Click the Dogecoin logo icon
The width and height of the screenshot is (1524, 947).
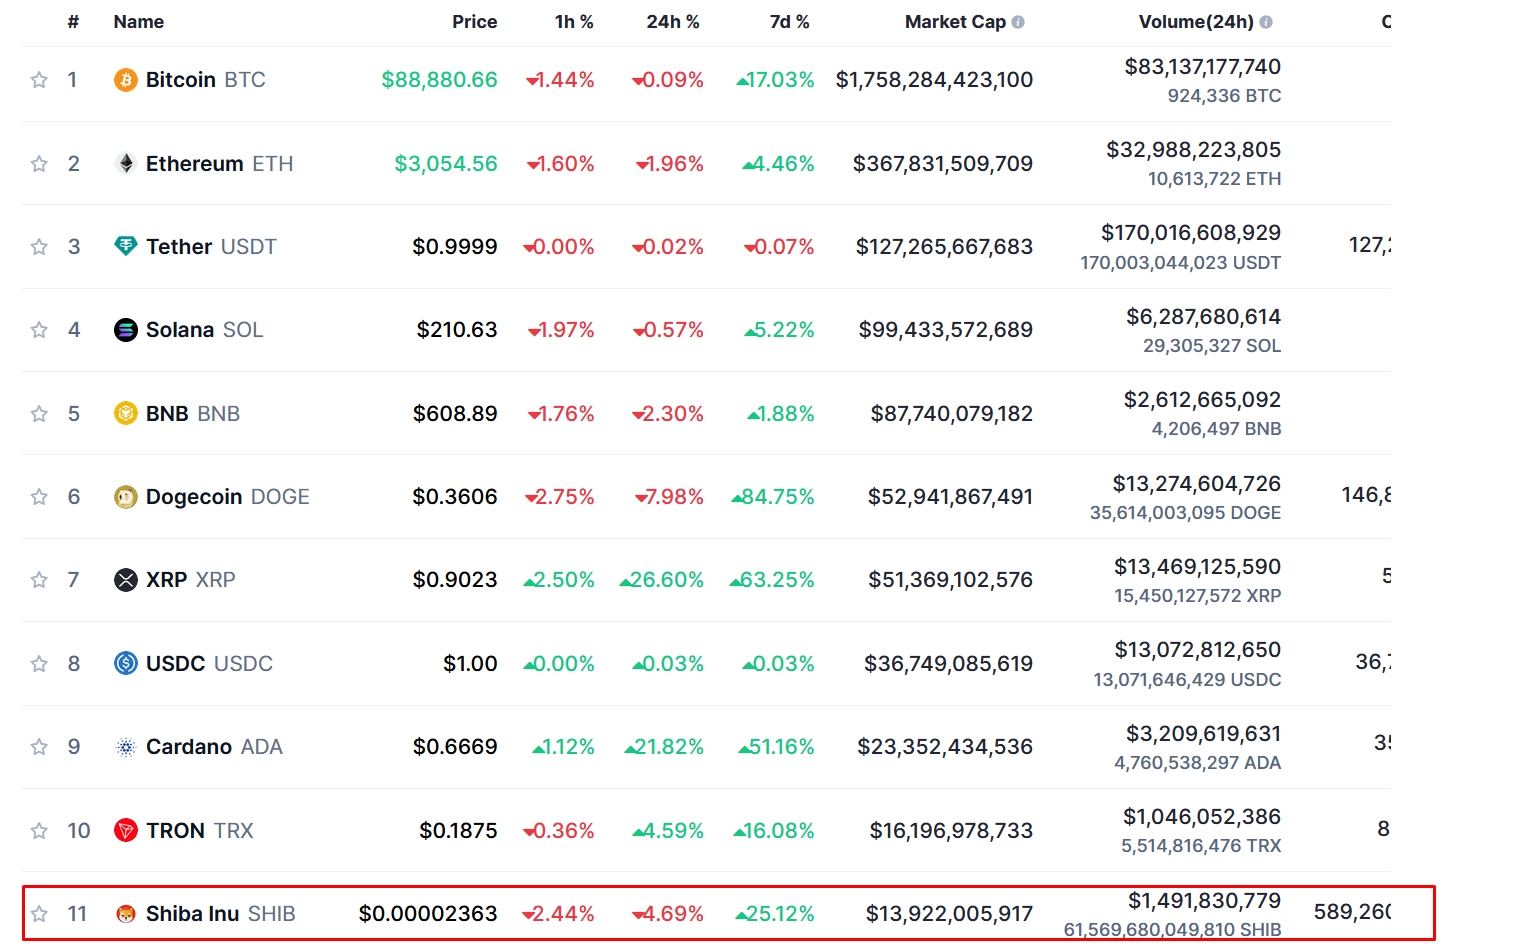click(125, 496)
